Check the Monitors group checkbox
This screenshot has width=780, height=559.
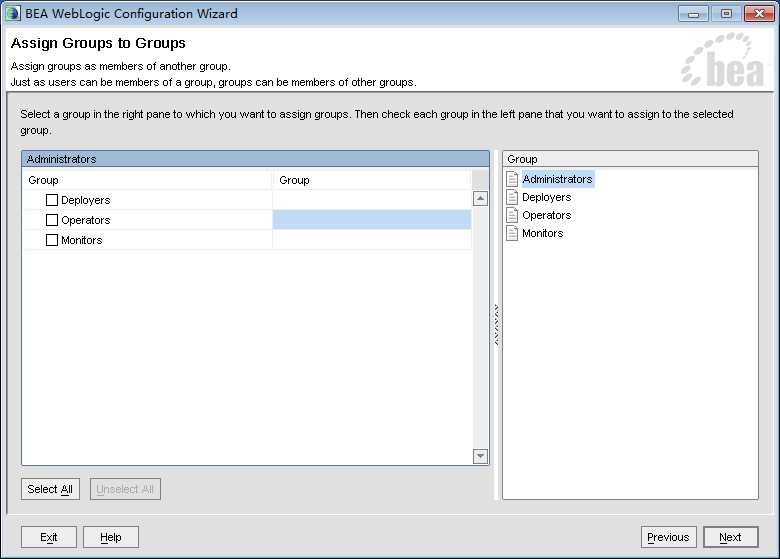click(x=52, y=240)
